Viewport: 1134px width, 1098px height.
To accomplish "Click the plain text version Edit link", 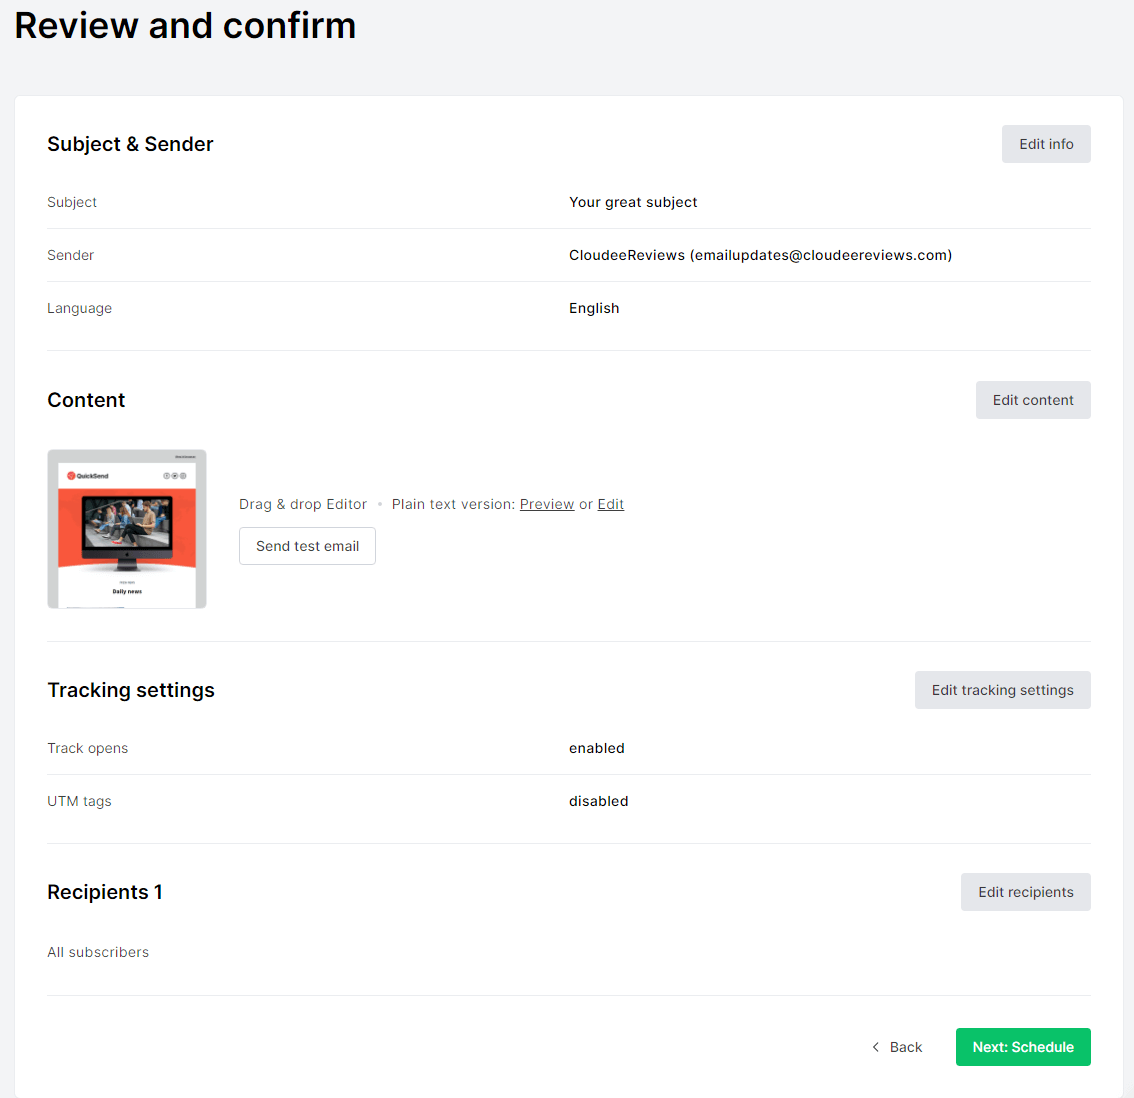I will click(611, 504).
